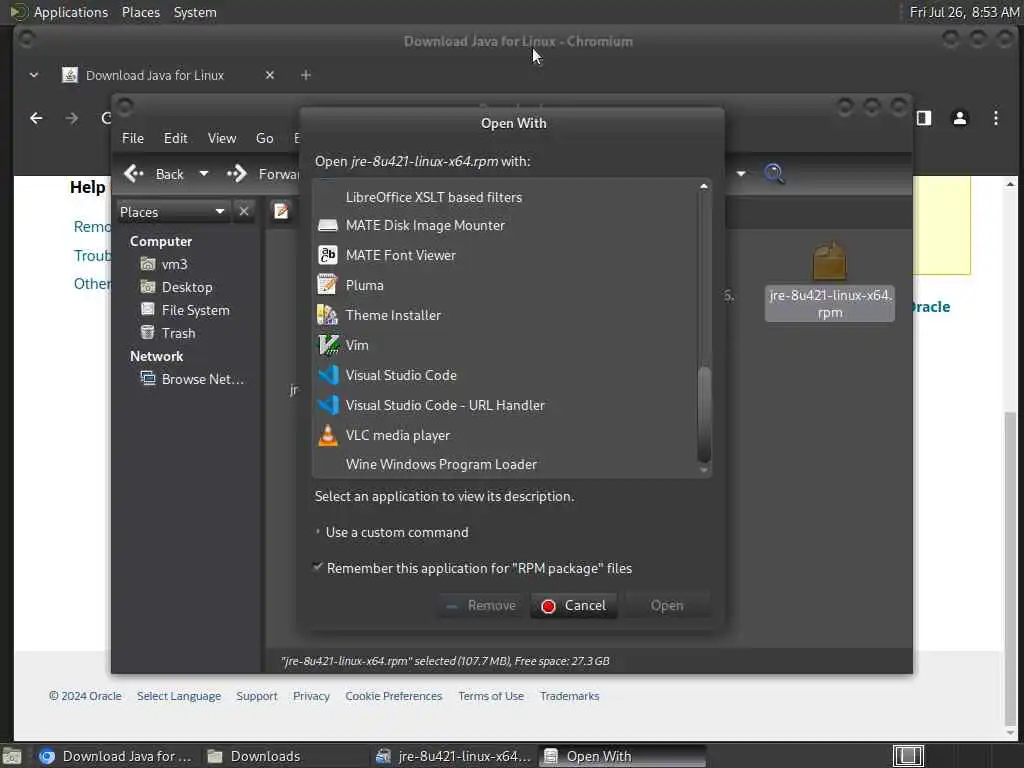Open Chromium profile avatar icon

[x=959, y=118]
